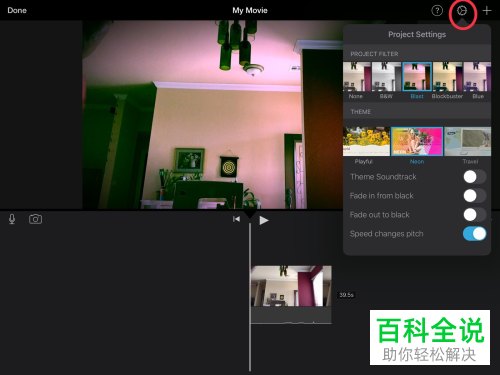Enable the Theme Soundtrack switch
500x375 pixels.
click(x=474, y=177)
